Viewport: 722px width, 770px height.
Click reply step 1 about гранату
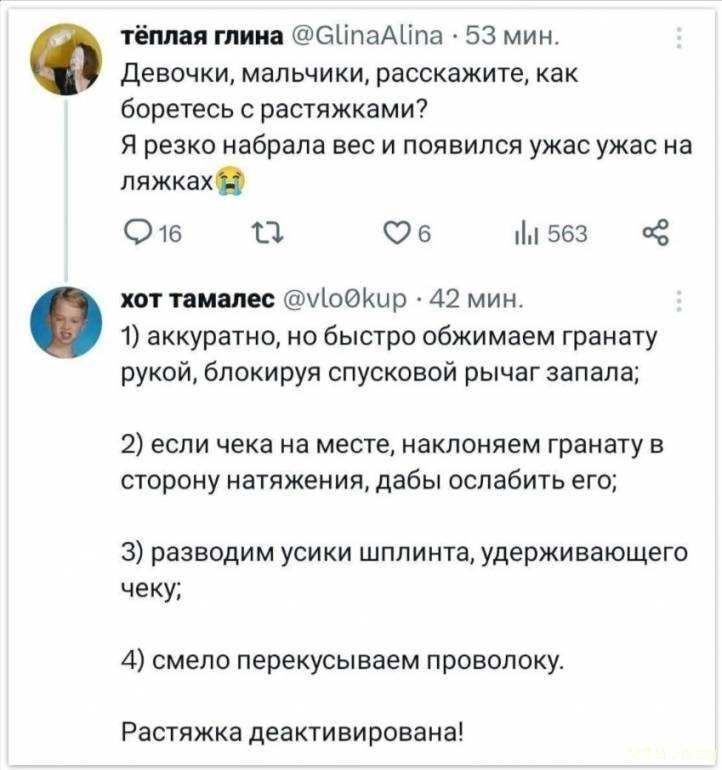click(x=386, y=353)
